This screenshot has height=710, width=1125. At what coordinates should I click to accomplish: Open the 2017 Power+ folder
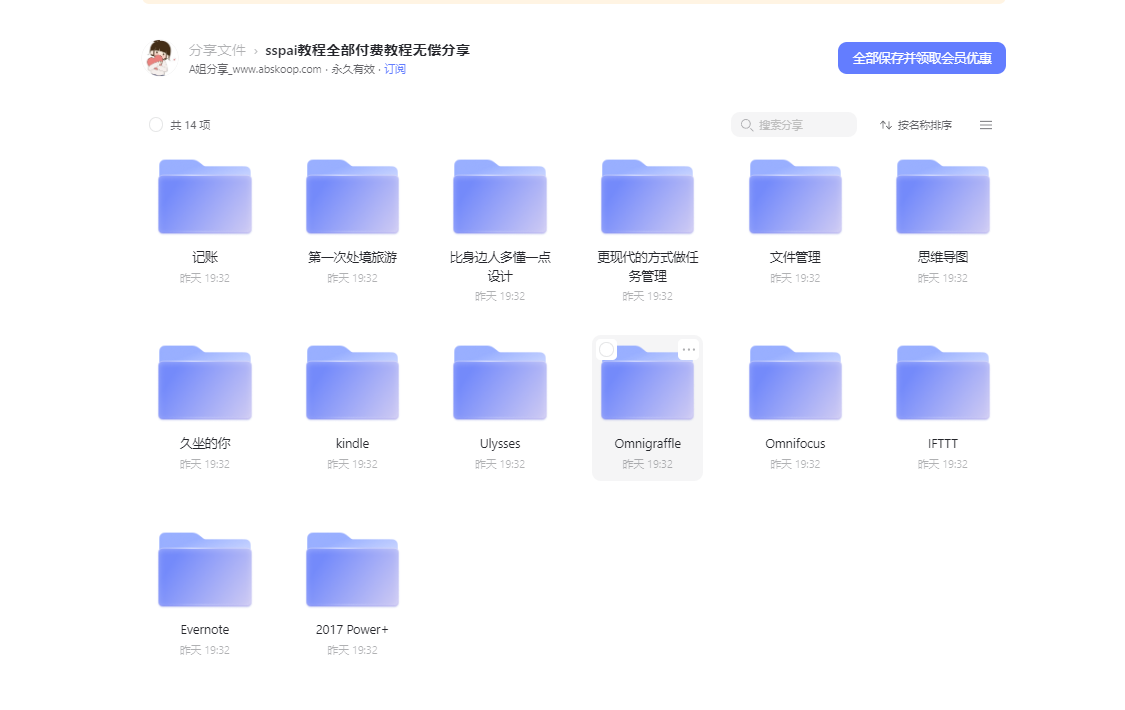tap(352, 569)
